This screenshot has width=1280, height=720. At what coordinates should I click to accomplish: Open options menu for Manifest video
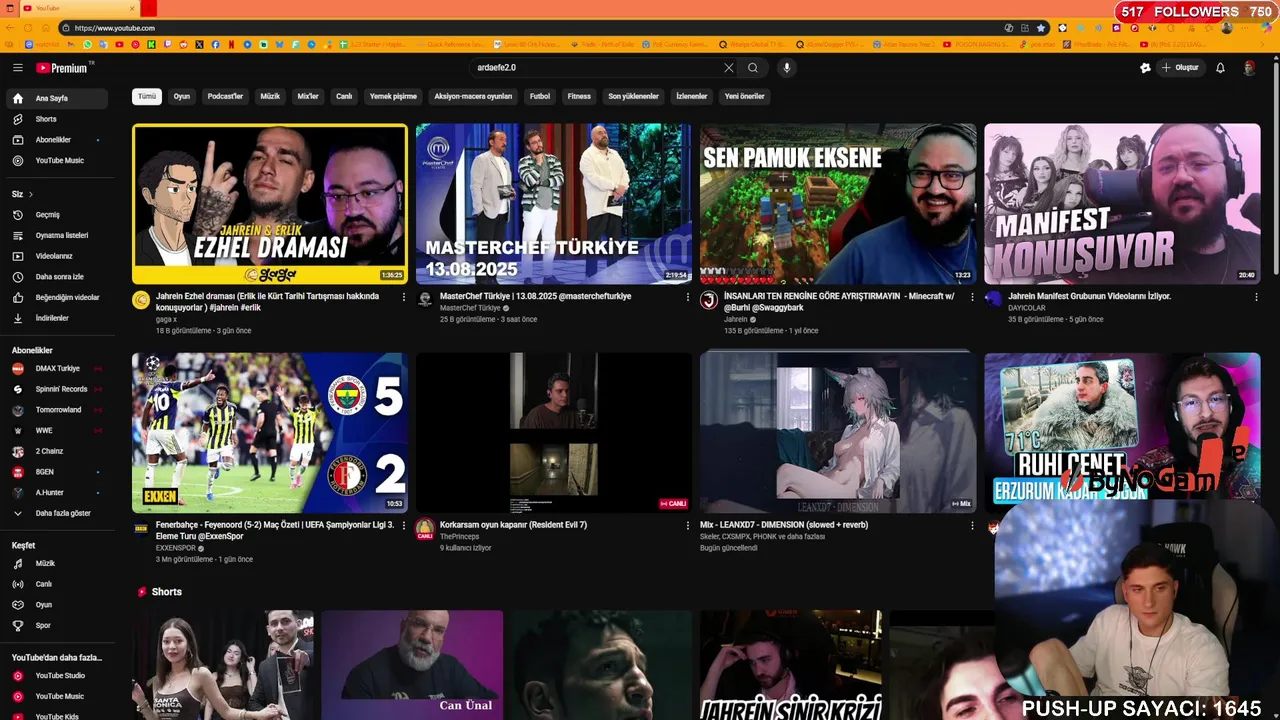(x=1256, y=297)
